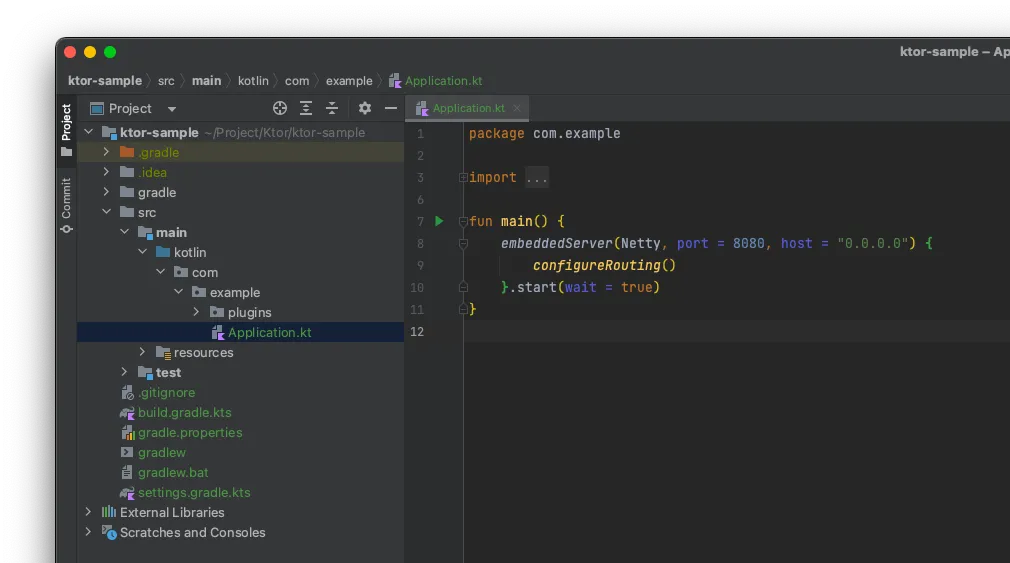Collapse the src folder
The width and height of the screenshot is (1010, 563).
[x=106, y=212]
